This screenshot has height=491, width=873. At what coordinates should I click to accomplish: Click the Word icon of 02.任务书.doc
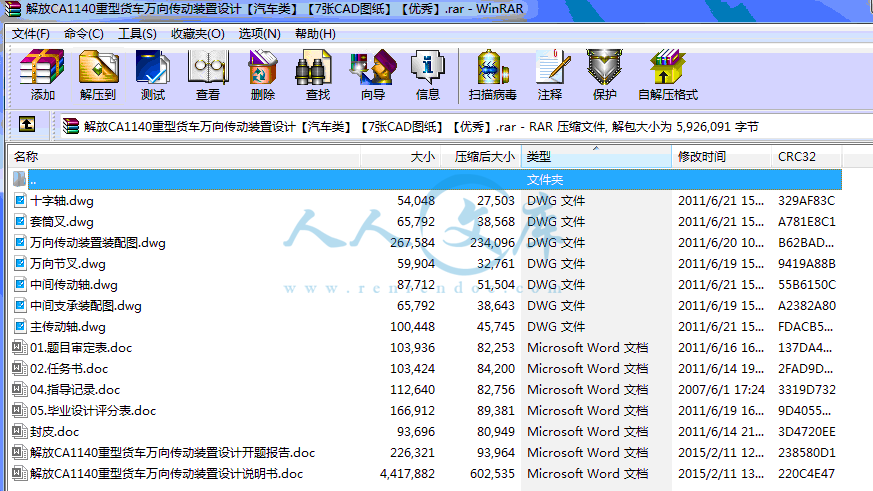point(19,369)
